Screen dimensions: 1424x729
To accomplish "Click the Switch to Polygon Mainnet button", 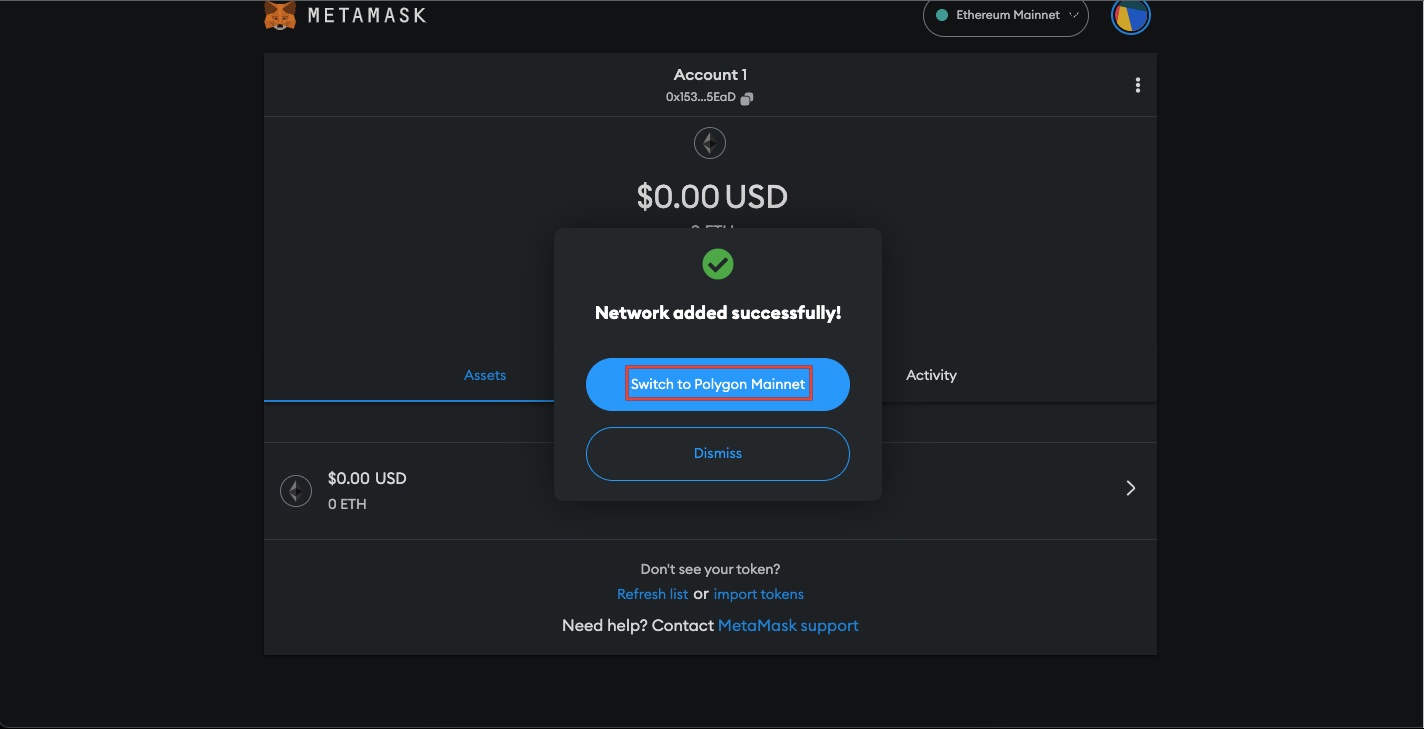I will [717, 383].
